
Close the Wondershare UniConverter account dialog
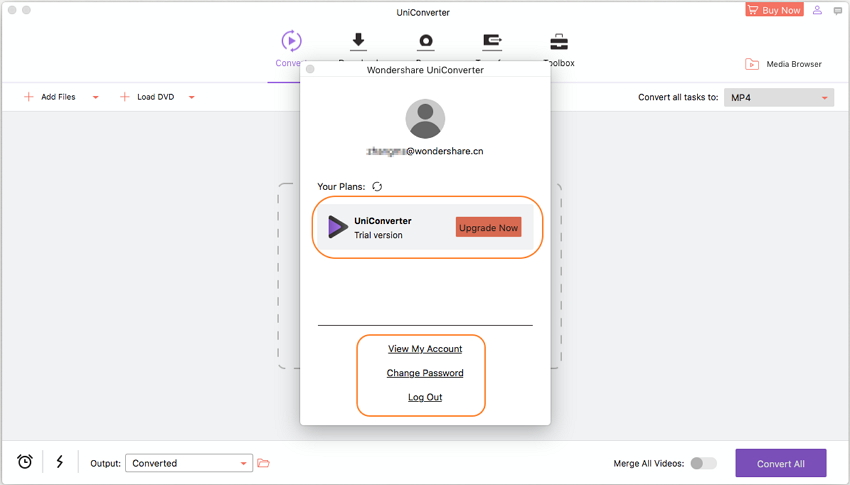pyautogui.click(x=310, y=69)
